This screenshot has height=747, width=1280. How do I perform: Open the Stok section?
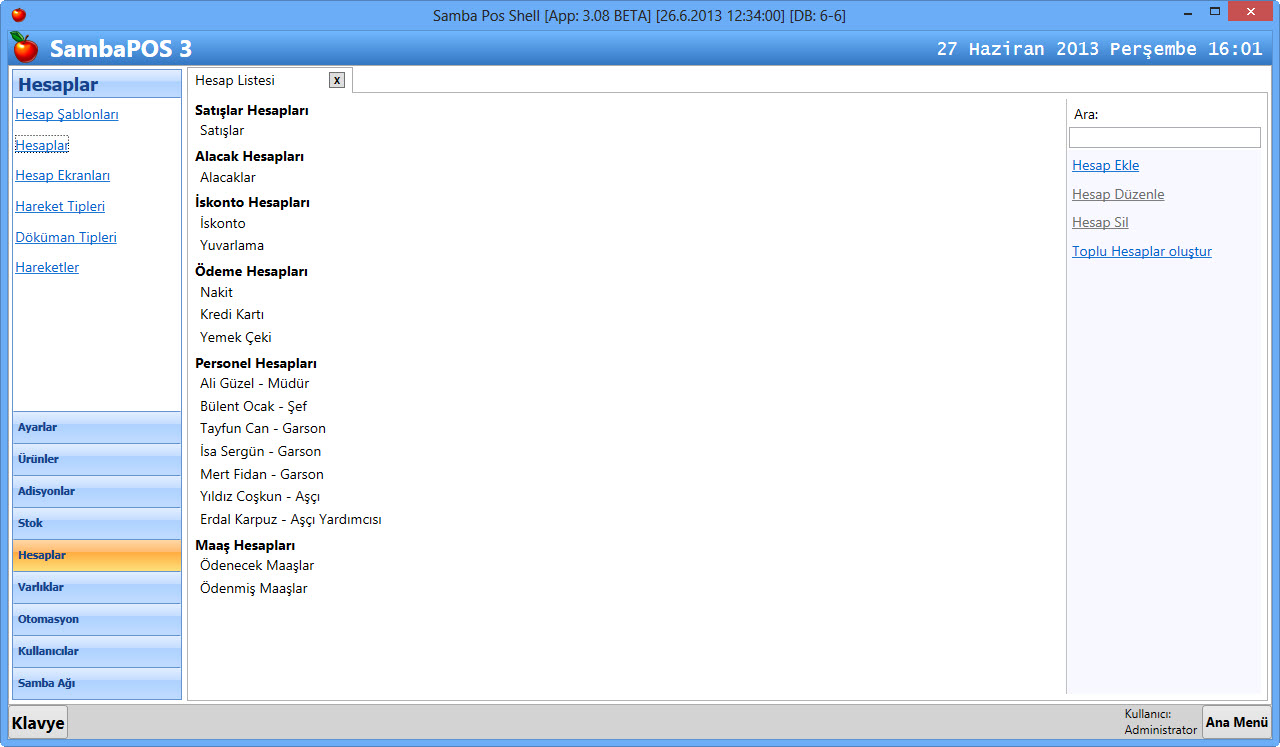point(97,524)
